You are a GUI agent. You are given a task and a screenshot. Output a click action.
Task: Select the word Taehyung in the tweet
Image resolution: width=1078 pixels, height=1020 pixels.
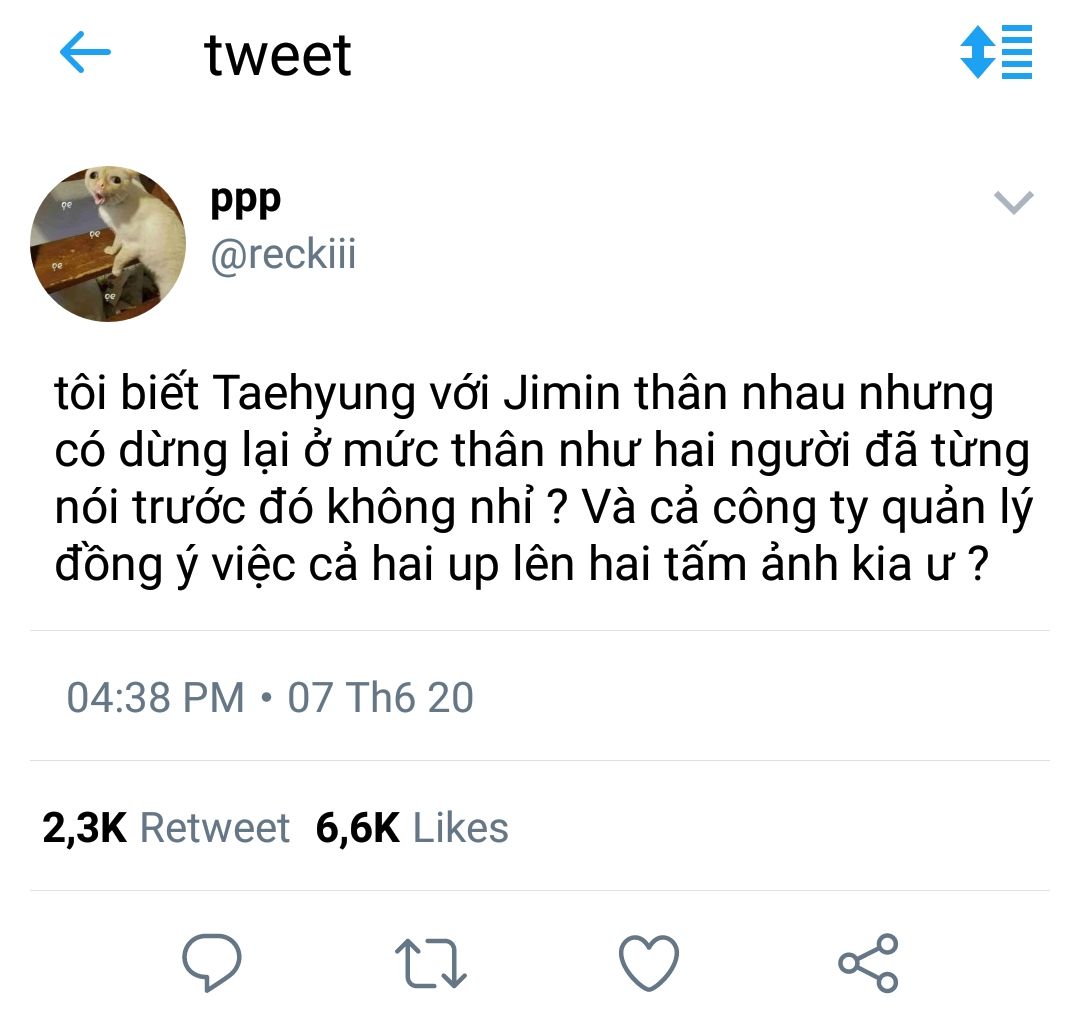[314, 395]
